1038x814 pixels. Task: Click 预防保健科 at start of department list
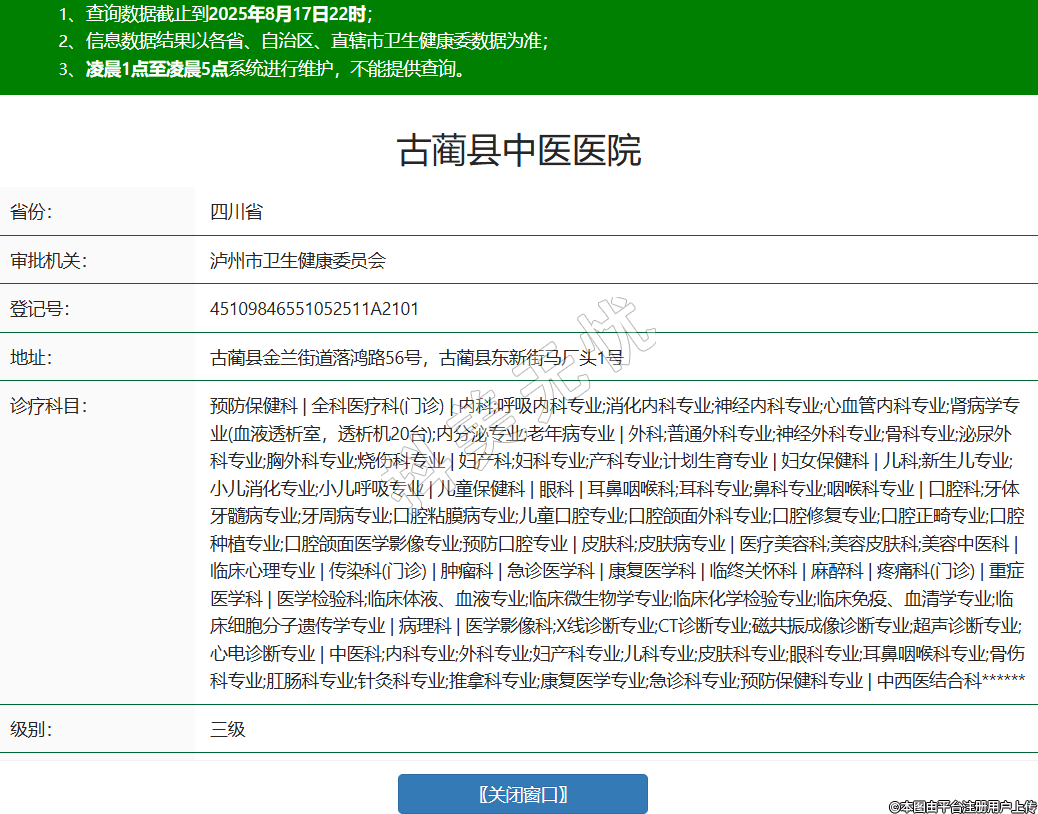(x=253, y=406)
